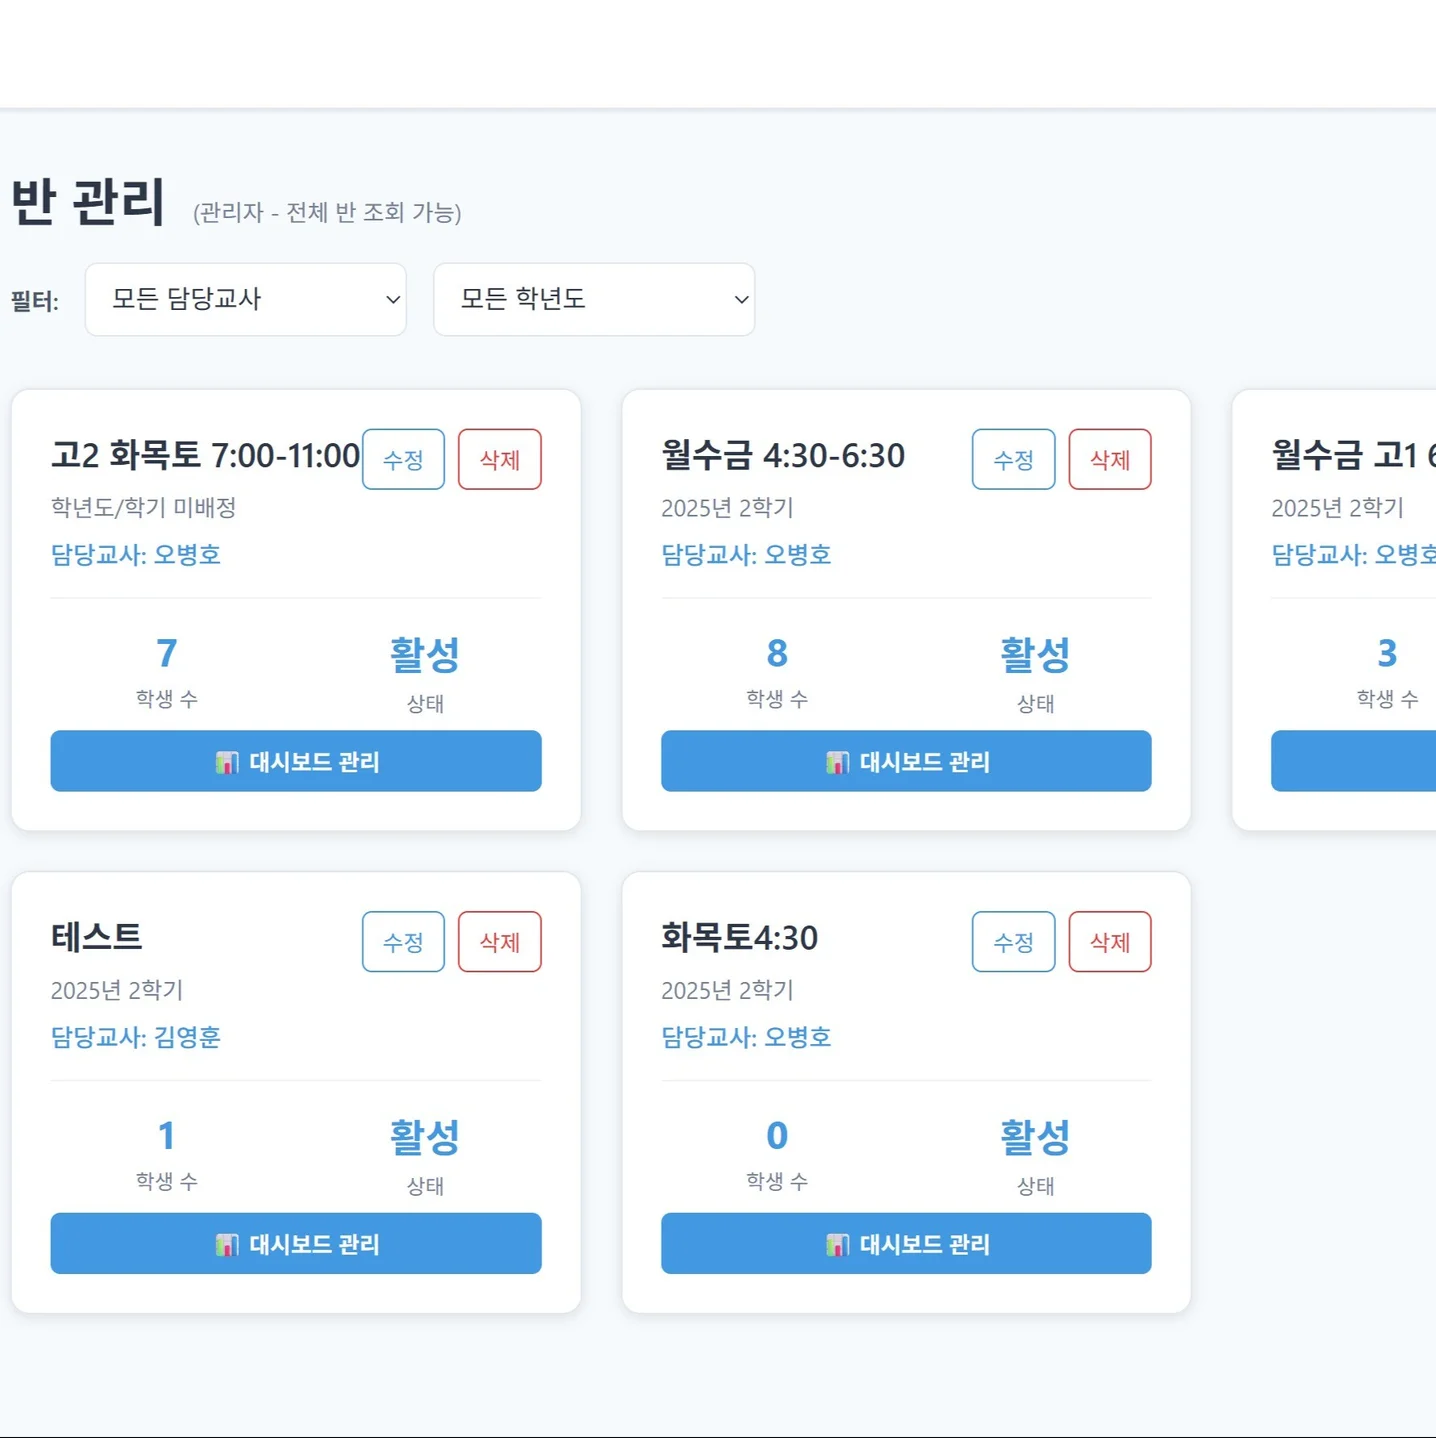1436x1438 pixels.
Task: Click 수정 on the 월수금 4:30-6:30 card
Action: click(x=1013, y=460)
